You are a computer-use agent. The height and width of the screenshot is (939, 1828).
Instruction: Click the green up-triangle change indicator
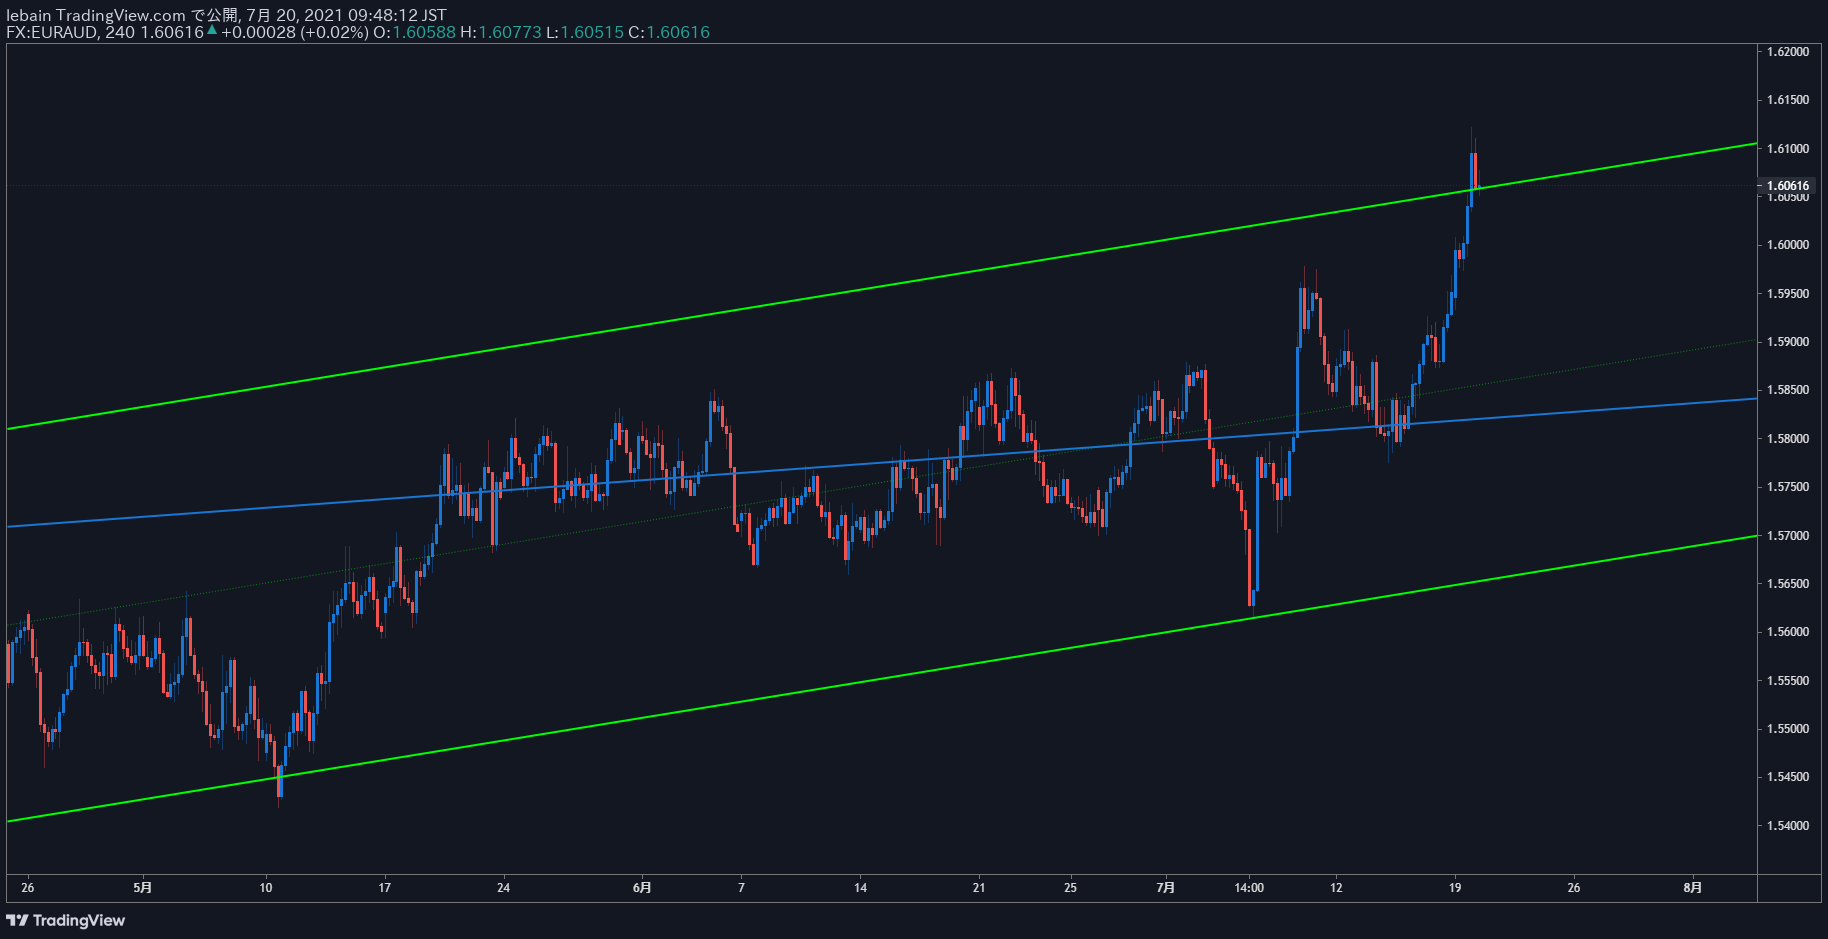click(x=212, y=31)
